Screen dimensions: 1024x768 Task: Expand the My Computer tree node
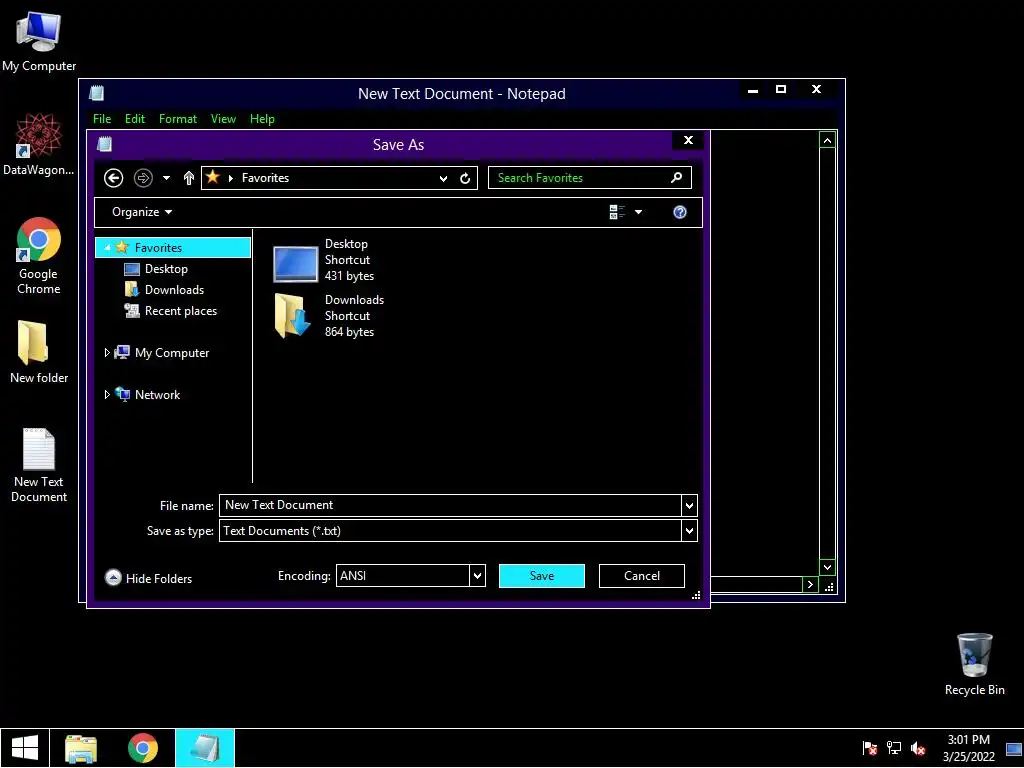coord(107,353)
